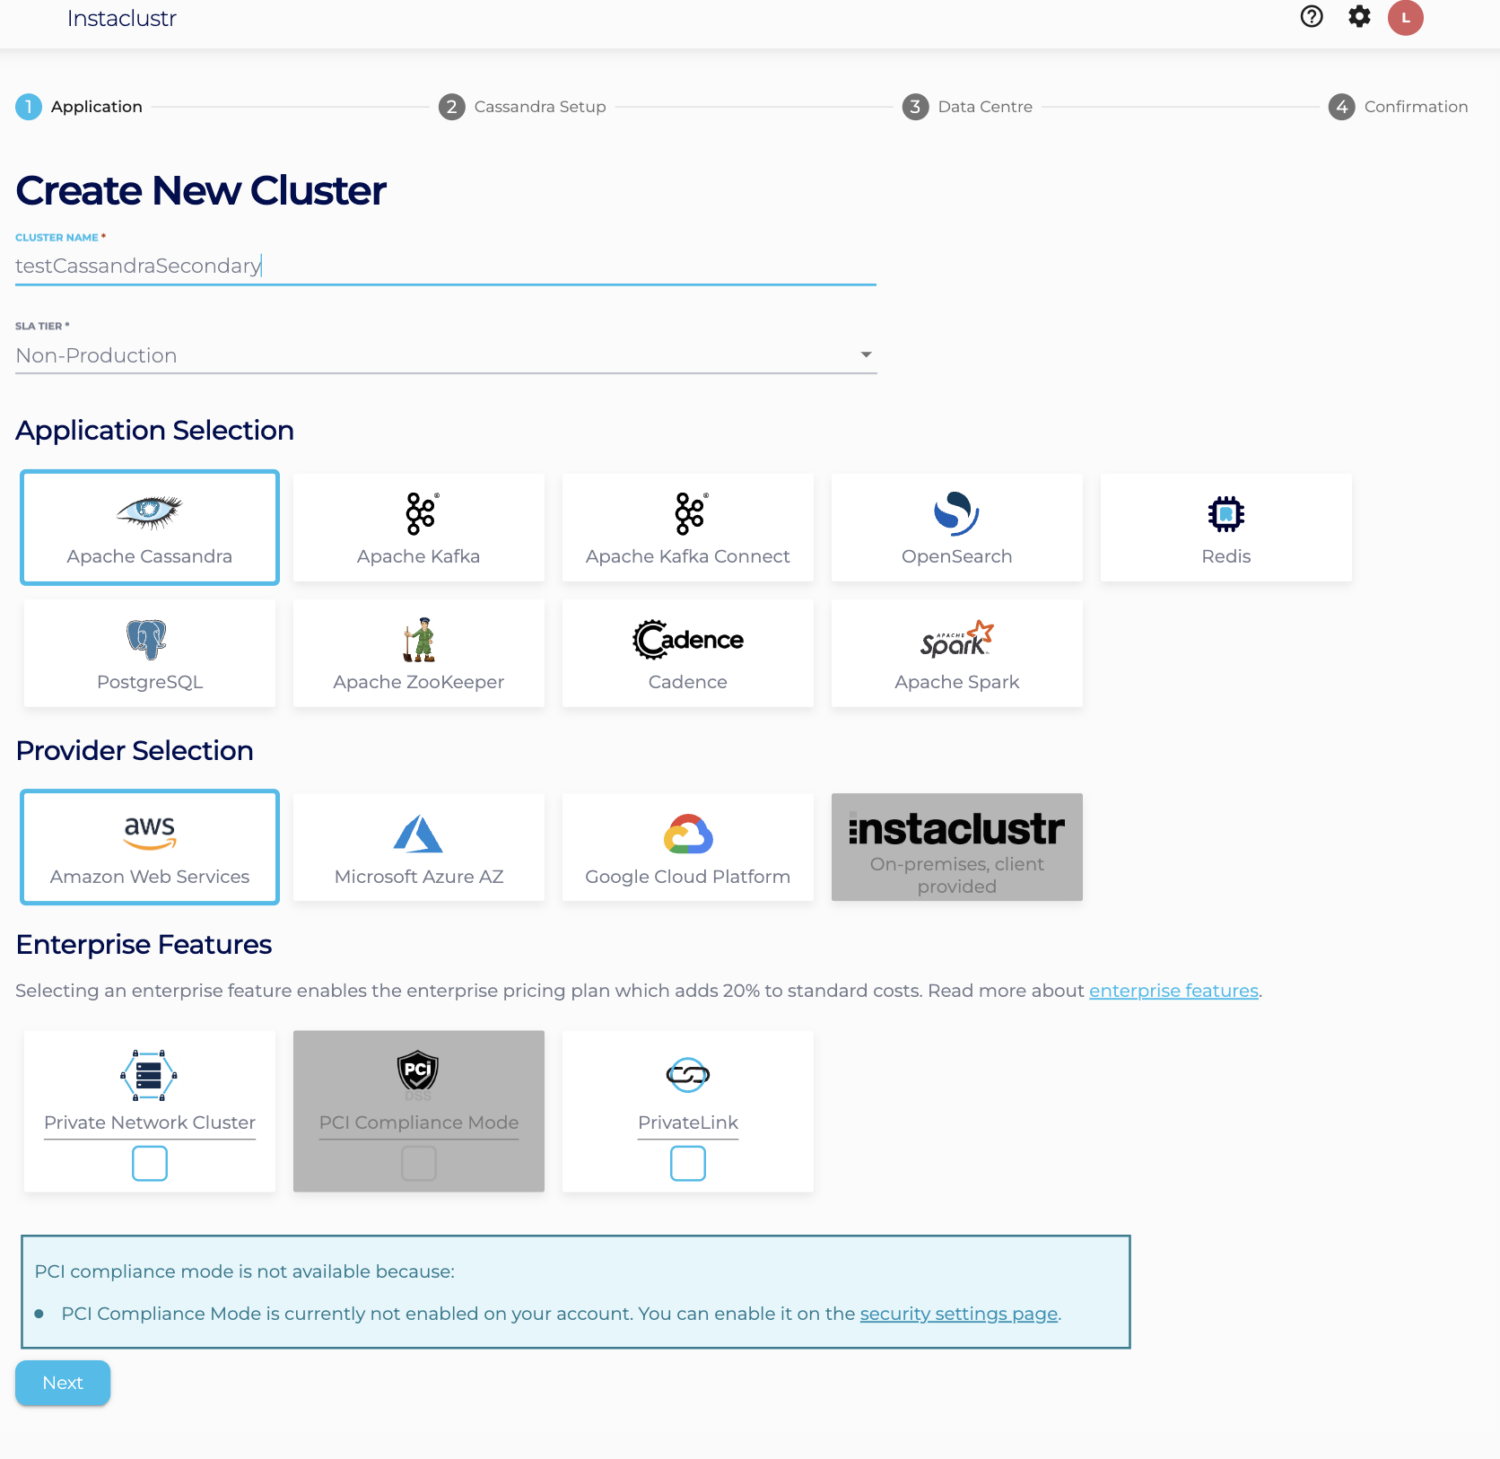Viewport: 1500px width, 1459px height.
Task: Select Google Cloud Platform as provider
Action: (x=687, y=846)
